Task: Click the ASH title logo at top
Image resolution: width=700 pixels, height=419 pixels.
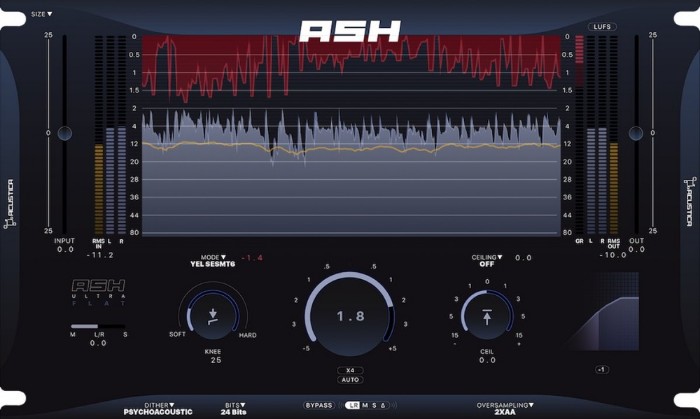Action: click(x=350, y=32)
